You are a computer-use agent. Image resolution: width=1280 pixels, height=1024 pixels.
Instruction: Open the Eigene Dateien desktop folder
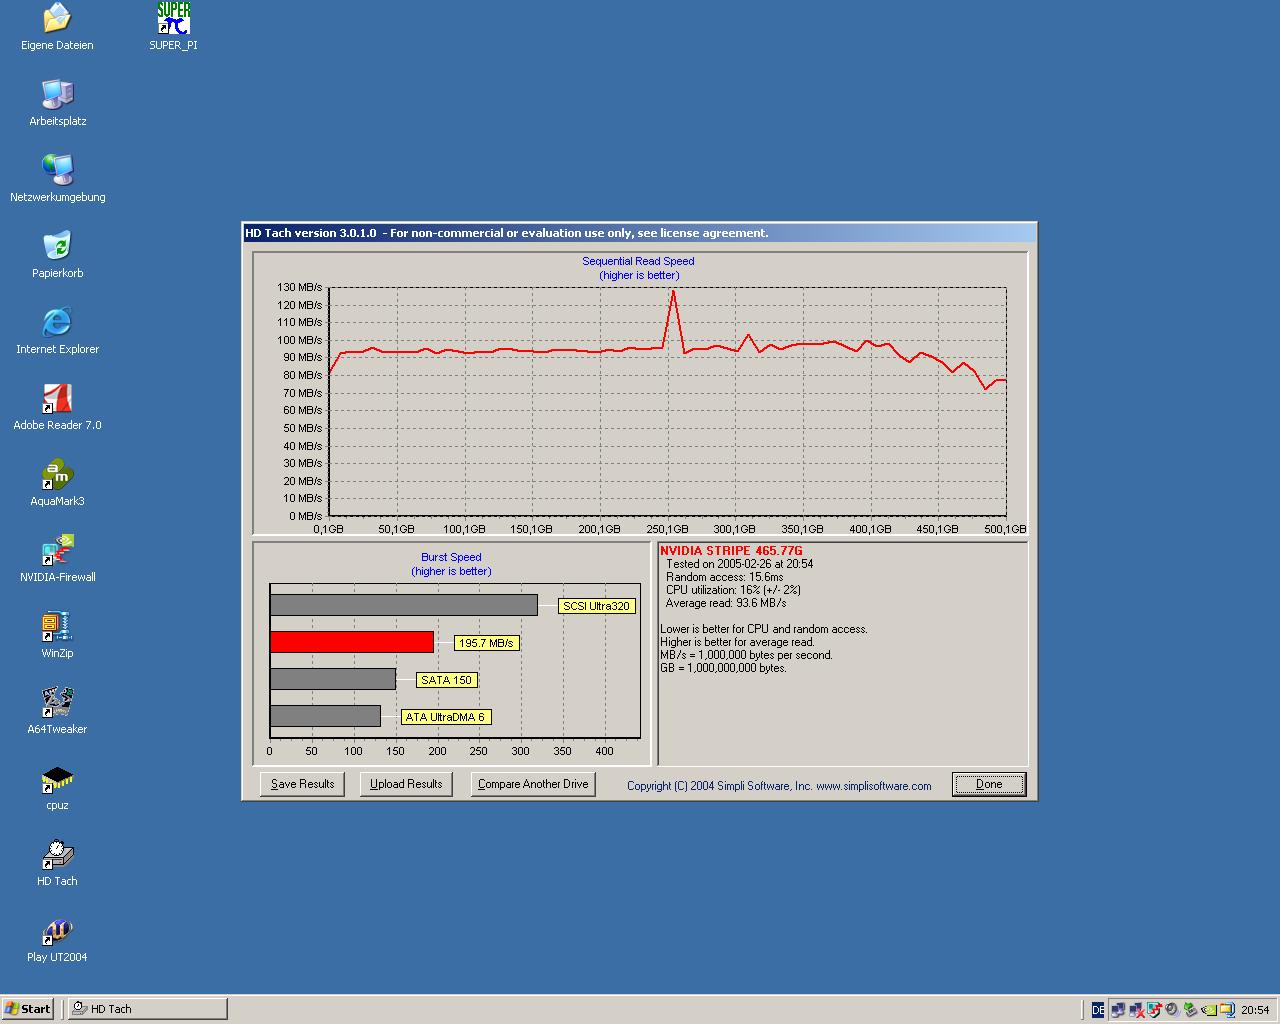[57, 27]
